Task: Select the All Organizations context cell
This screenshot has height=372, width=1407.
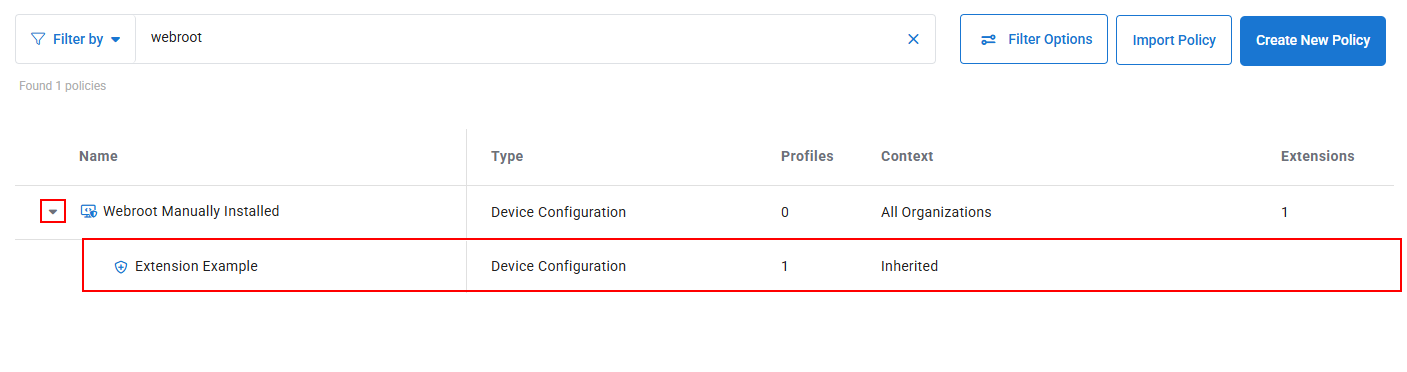Action: [x=936, y=212]
